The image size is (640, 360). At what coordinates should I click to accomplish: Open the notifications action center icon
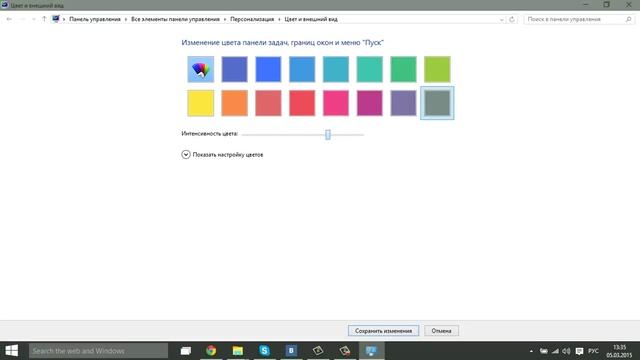(579, 351)
